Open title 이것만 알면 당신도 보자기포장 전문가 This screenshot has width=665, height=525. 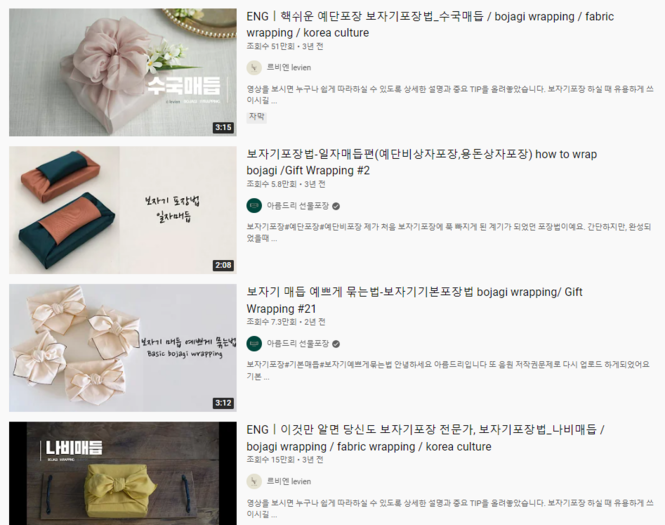coord(425,438)
